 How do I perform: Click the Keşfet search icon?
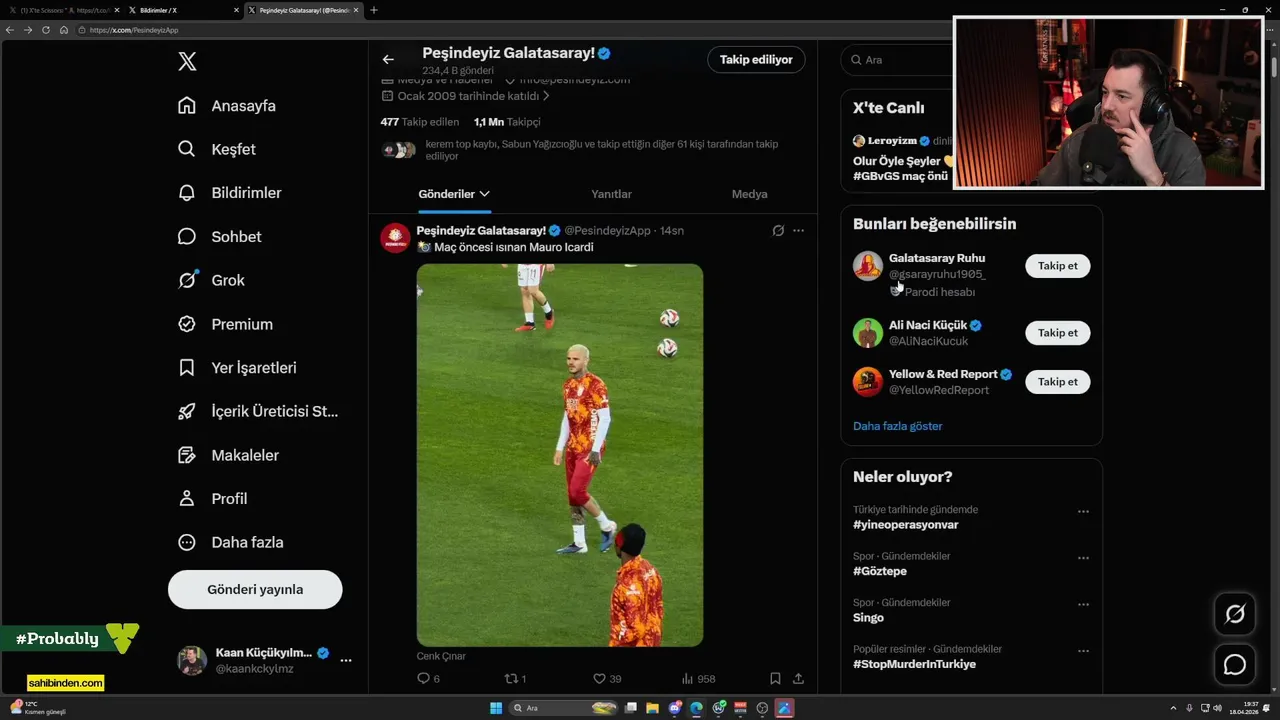tap(187, 149)
